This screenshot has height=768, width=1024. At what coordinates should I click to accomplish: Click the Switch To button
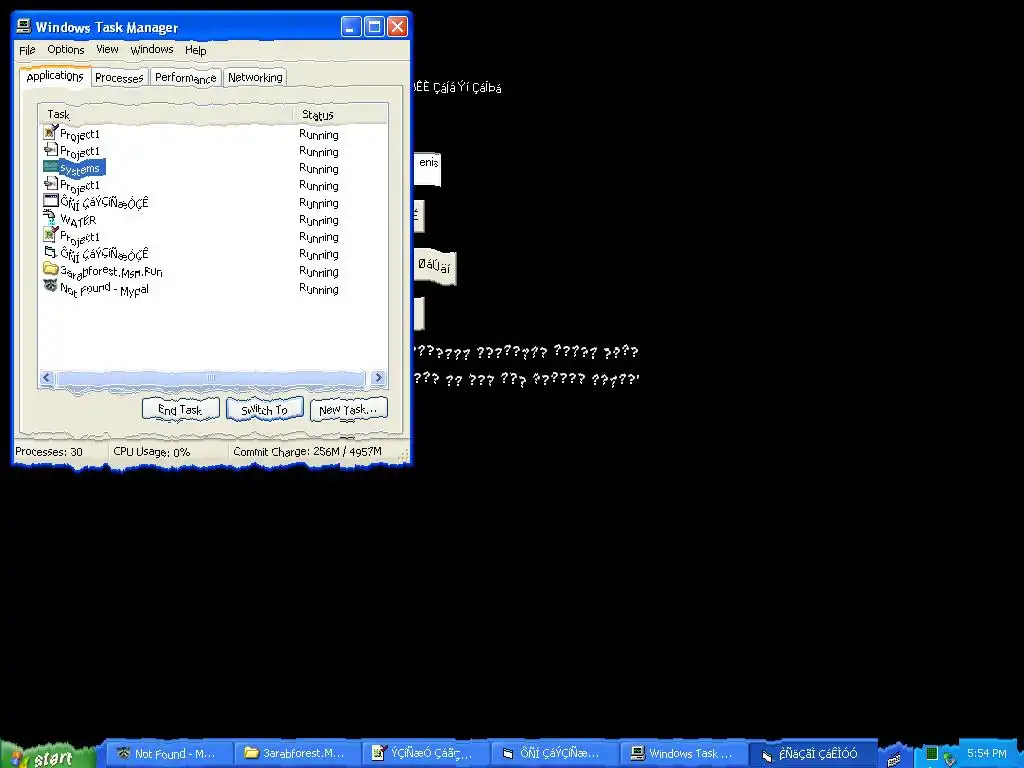tap(264, 409)
